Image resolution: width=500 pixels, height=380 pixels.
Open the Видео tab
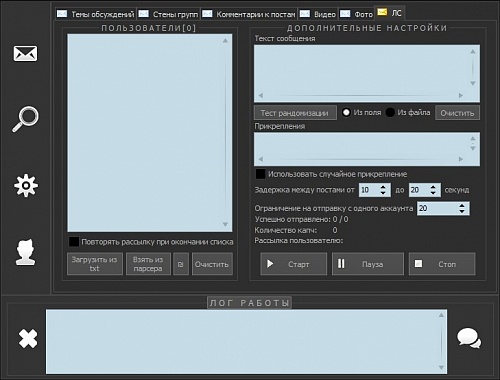pyautogui.click(x=318, y=14)
